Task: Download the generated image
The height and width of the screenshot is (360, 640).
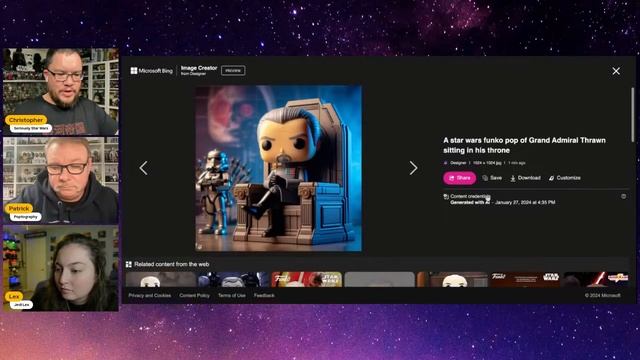Action: 525,178
